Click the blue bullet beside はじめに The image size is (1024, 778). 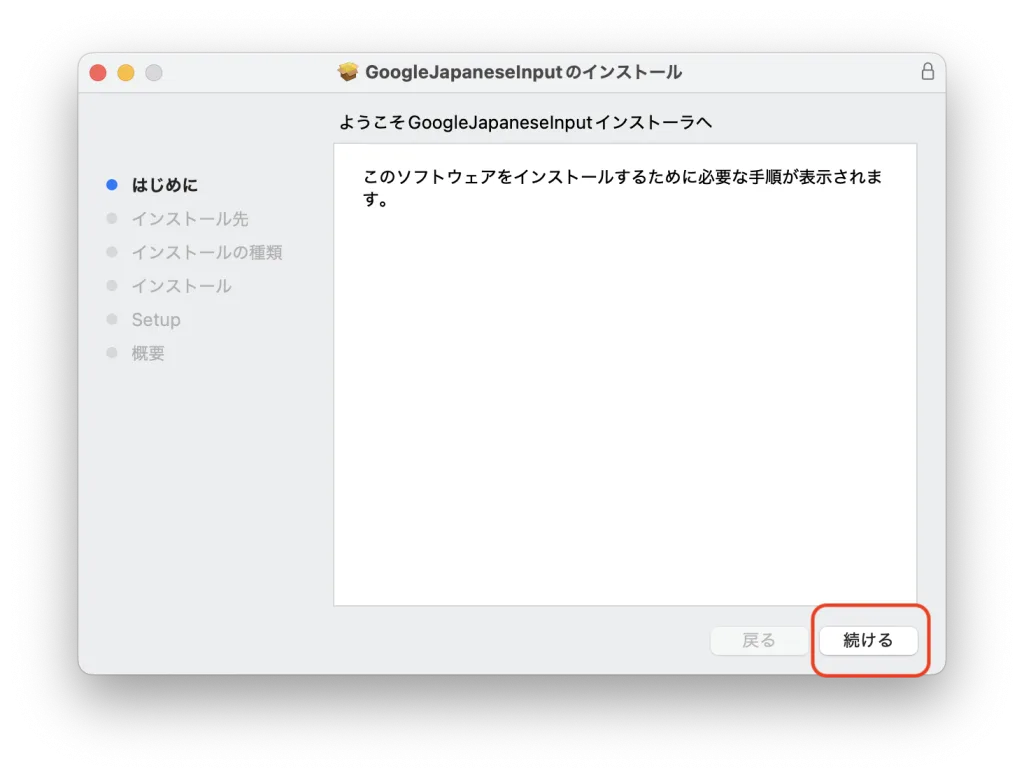point(112,185)
